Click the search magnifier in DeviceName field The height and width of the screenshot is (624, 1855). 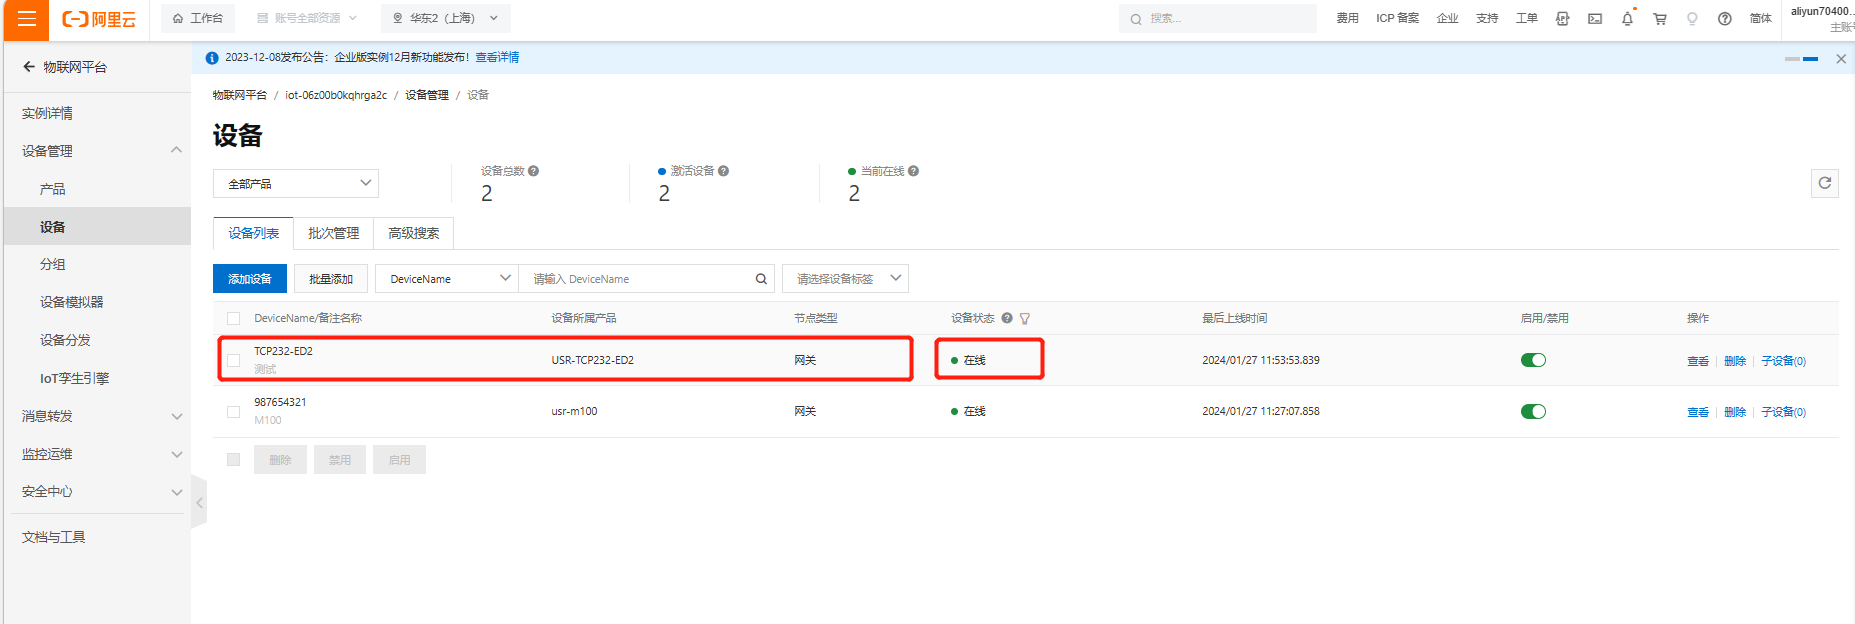tap(761, 279)
